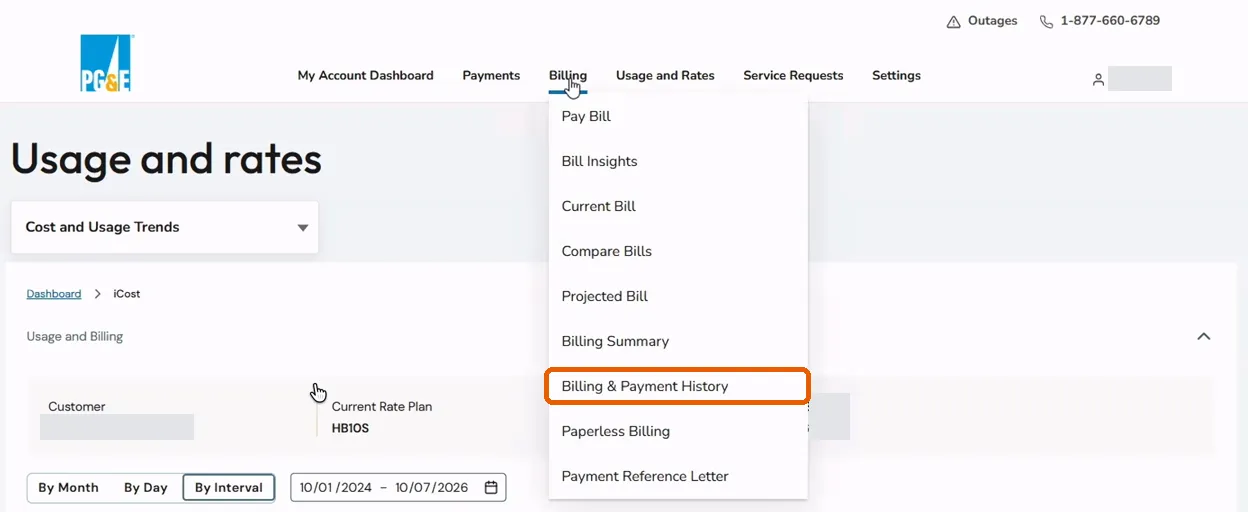Choose Compare Bills from Billing menu
1248x512 pixels.
678,251
